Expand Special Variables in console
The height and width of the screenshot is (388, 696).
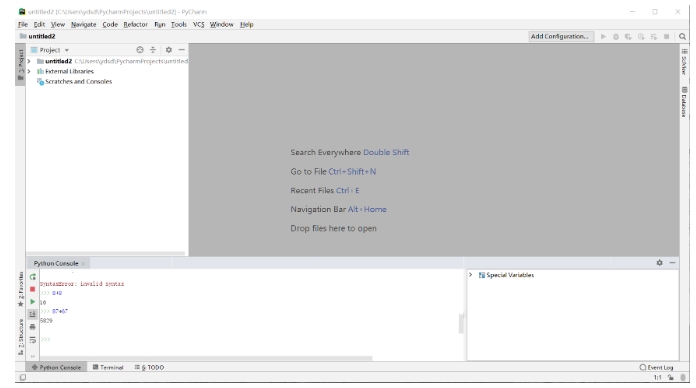[x=471, y=275]
